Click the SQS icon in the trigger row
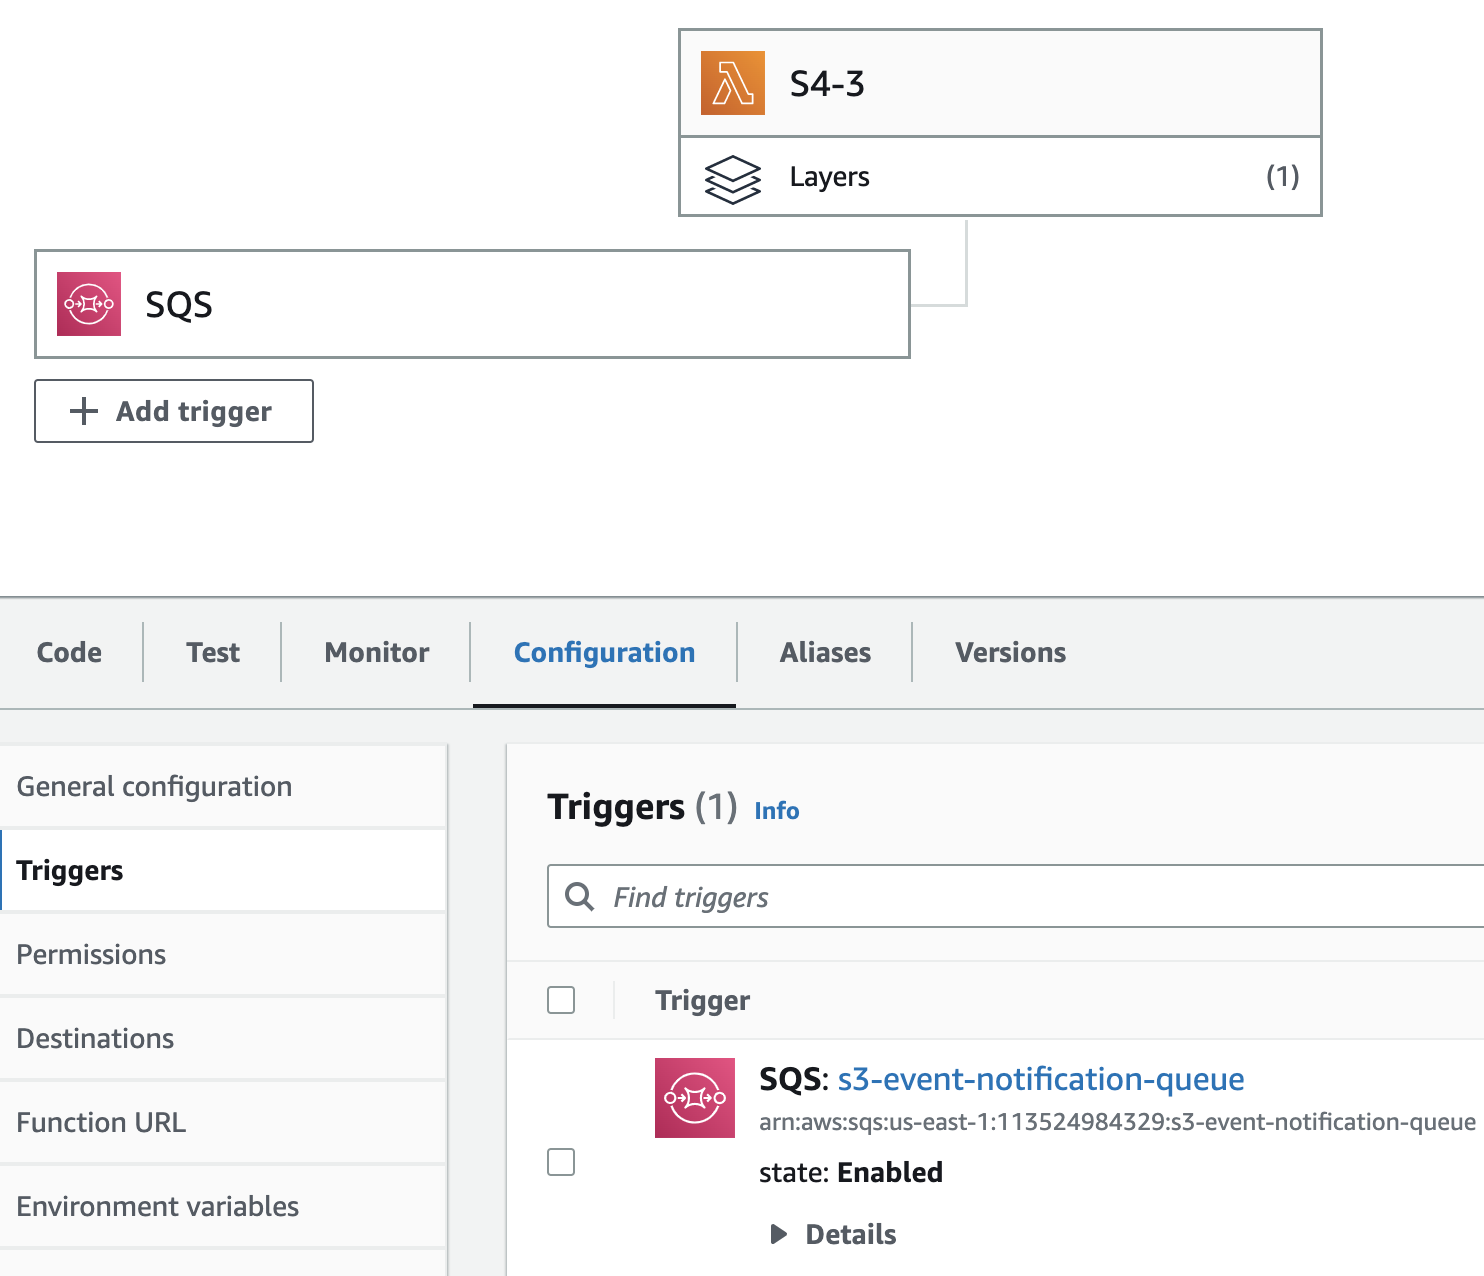 695,1098
